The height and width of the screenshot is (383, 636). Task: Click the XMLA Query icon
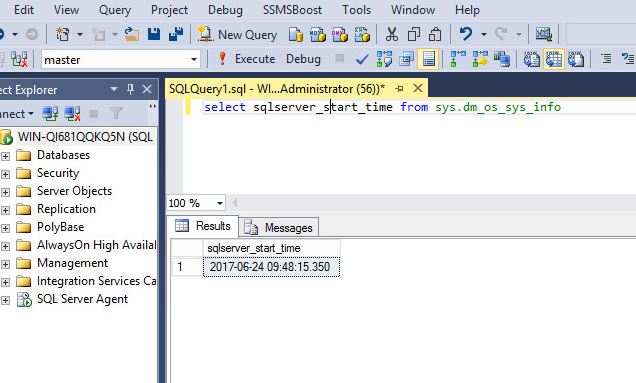point(362,35)
